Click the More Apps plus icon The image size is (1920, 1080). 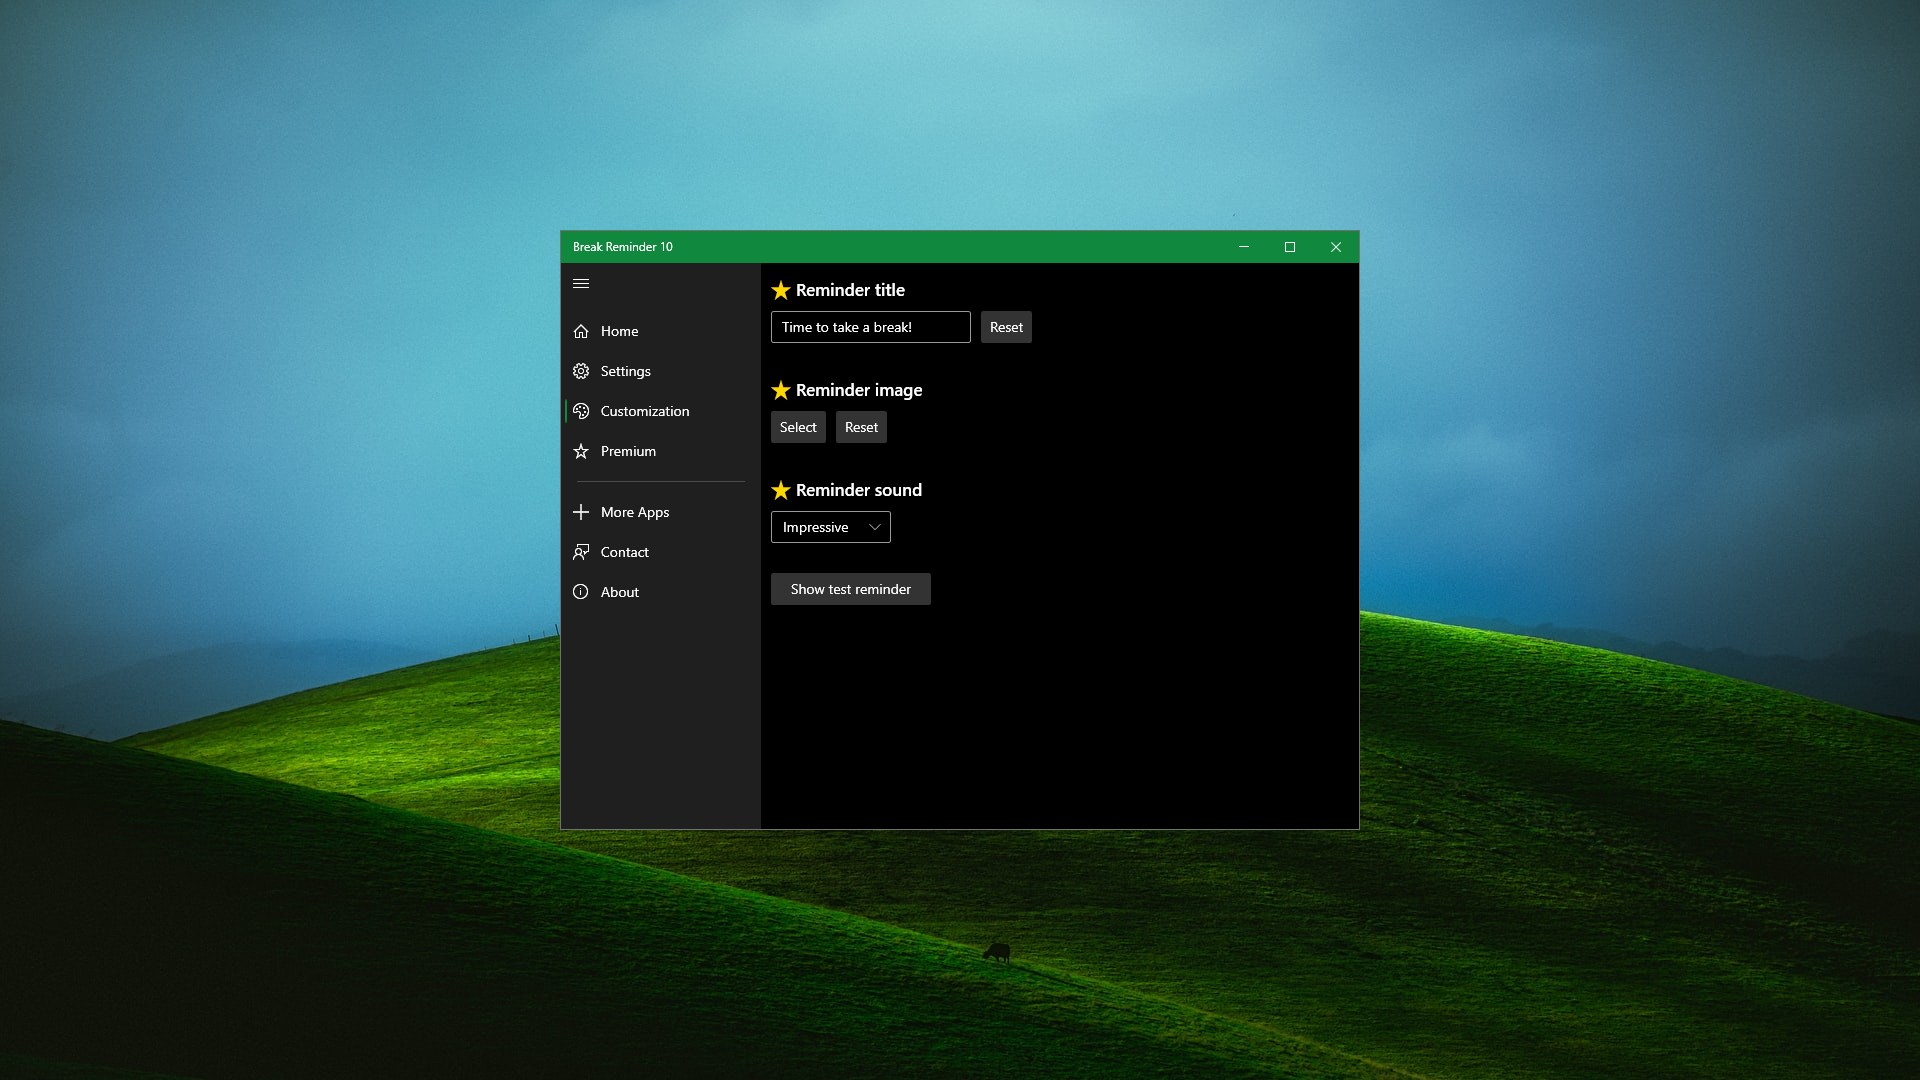[x=581, y=512]
